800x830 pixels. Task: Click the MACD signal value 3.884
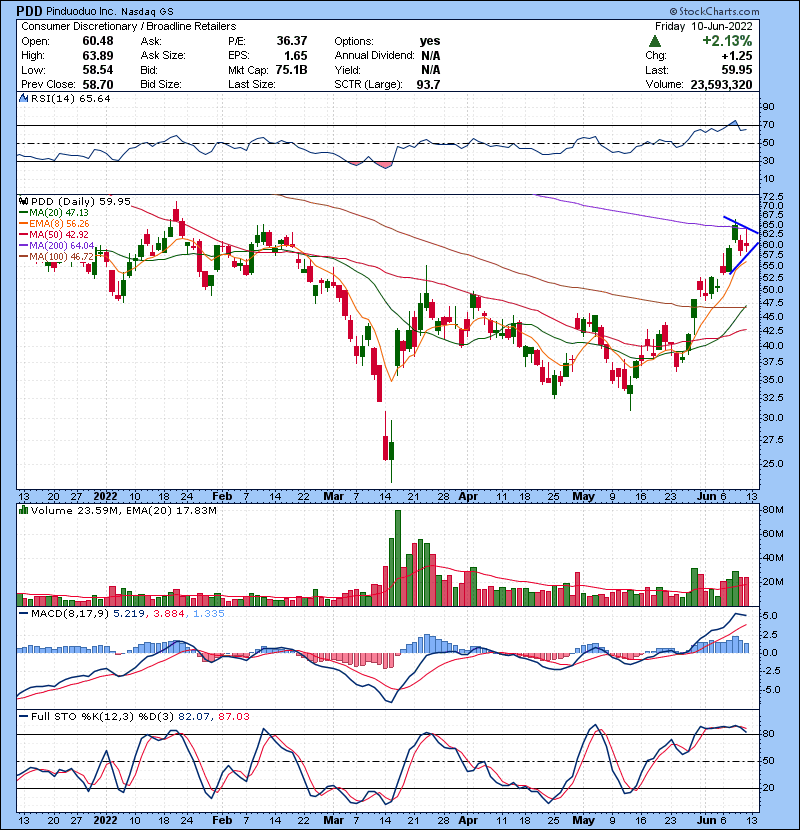[169, 614]
